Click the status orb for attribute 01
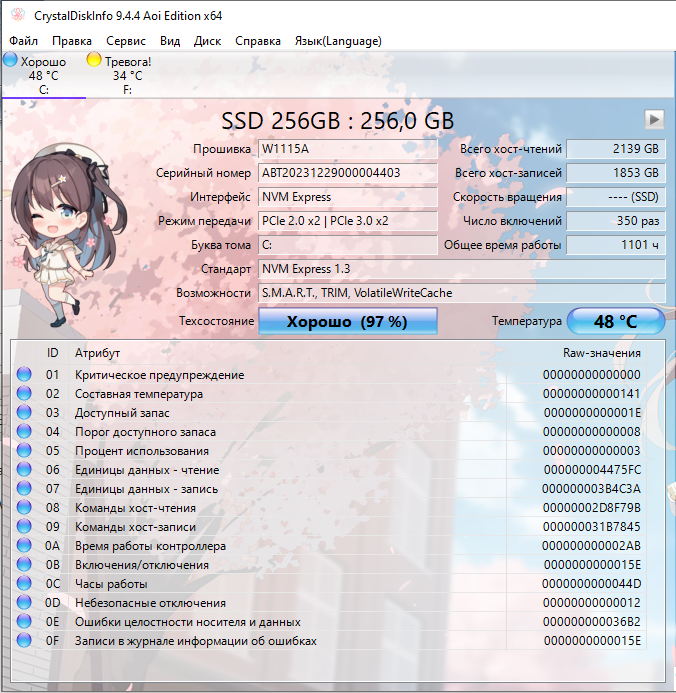Image resolution: width=676 pixels, height=693 pixels. (x=24, y=375)
